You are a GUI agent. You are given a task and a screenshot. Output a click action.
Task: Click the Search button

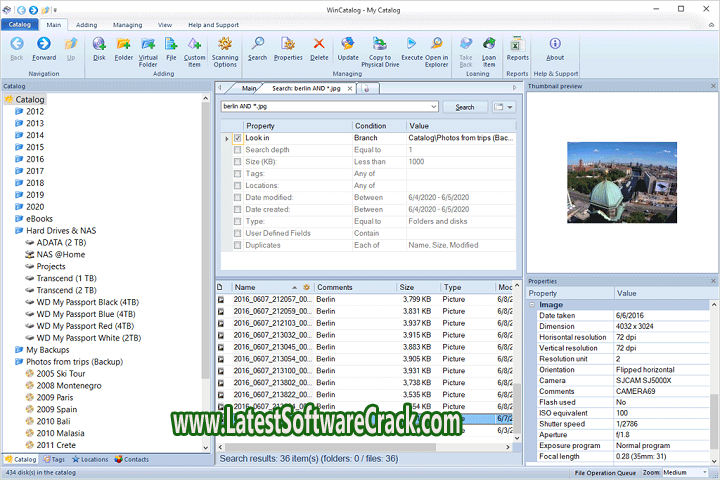tap(465, 107)
